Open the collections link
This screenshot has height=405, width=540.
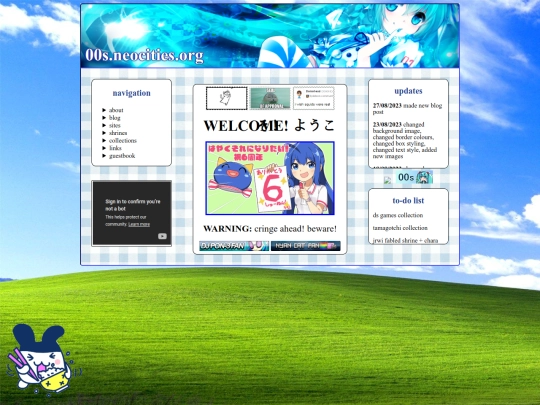point(123,141)
